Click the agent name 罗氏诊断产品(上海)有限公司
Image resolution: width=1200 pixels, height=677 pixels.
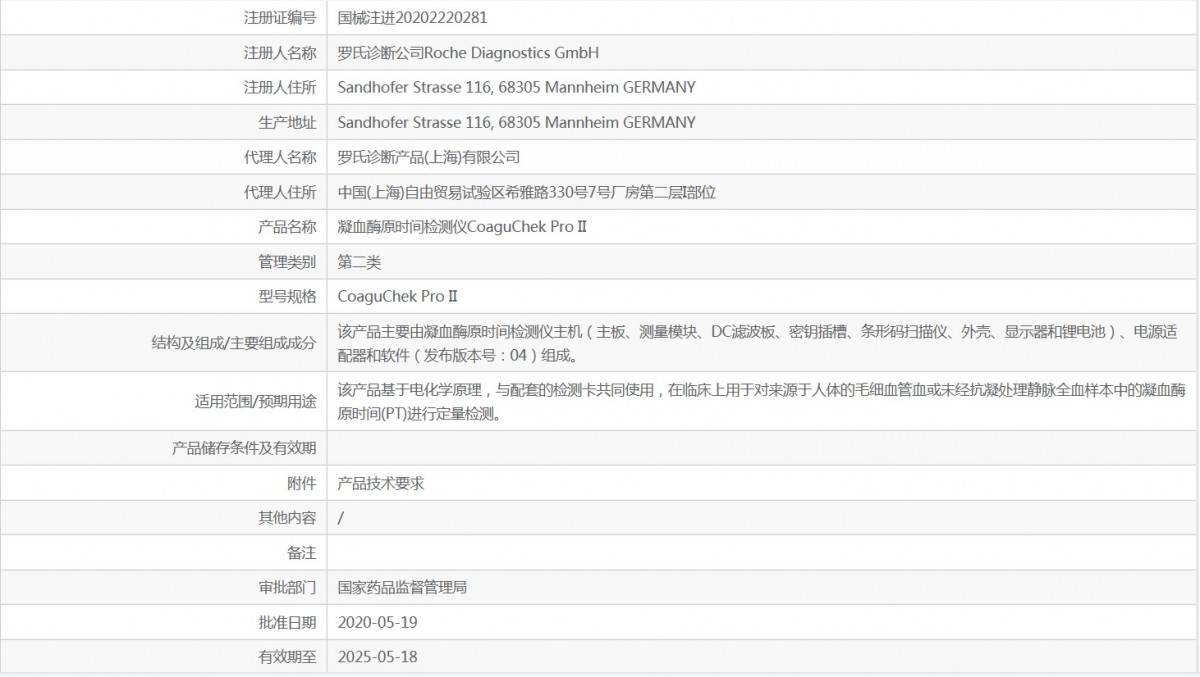tap(429, 157)
